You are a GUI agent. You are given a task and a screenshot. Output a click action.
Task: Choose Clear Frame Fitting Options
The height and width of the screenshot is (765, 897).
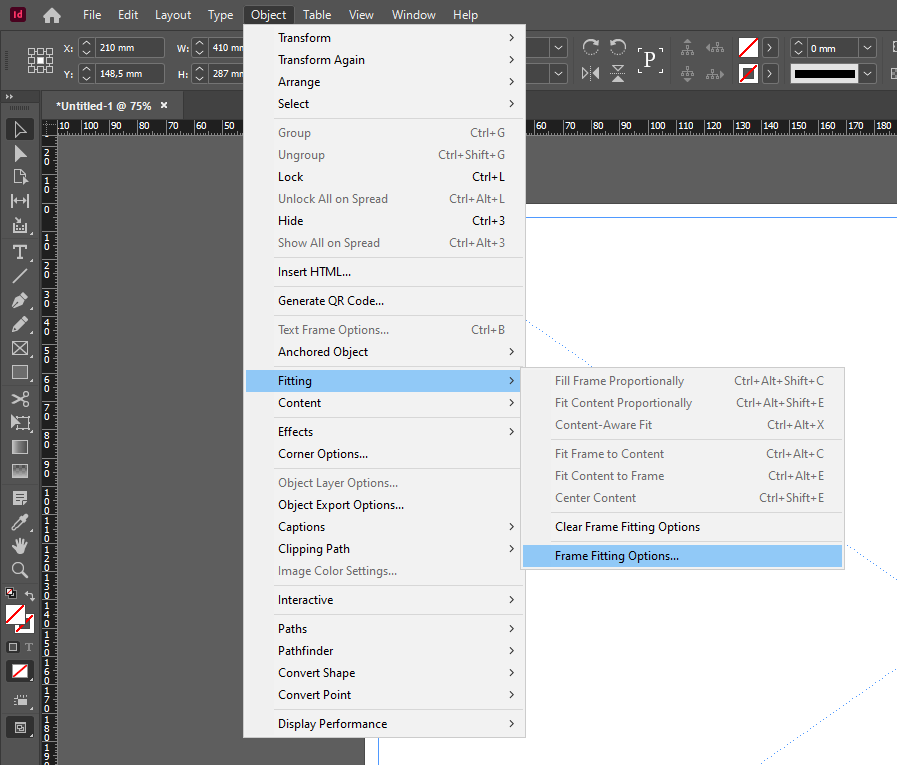[682, 527]
